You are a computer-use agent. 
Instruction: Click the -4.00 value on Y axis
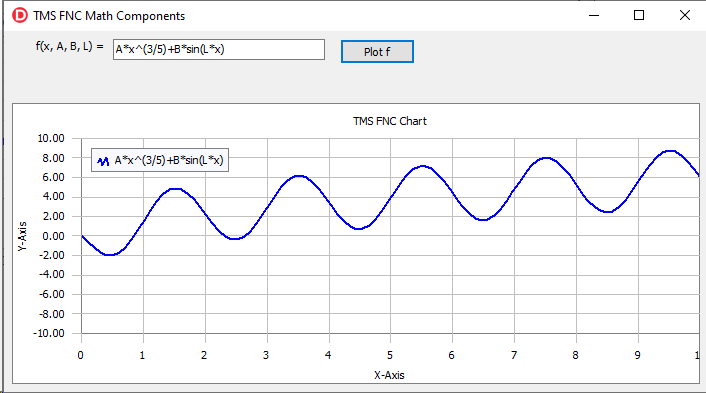pos(51,275)
